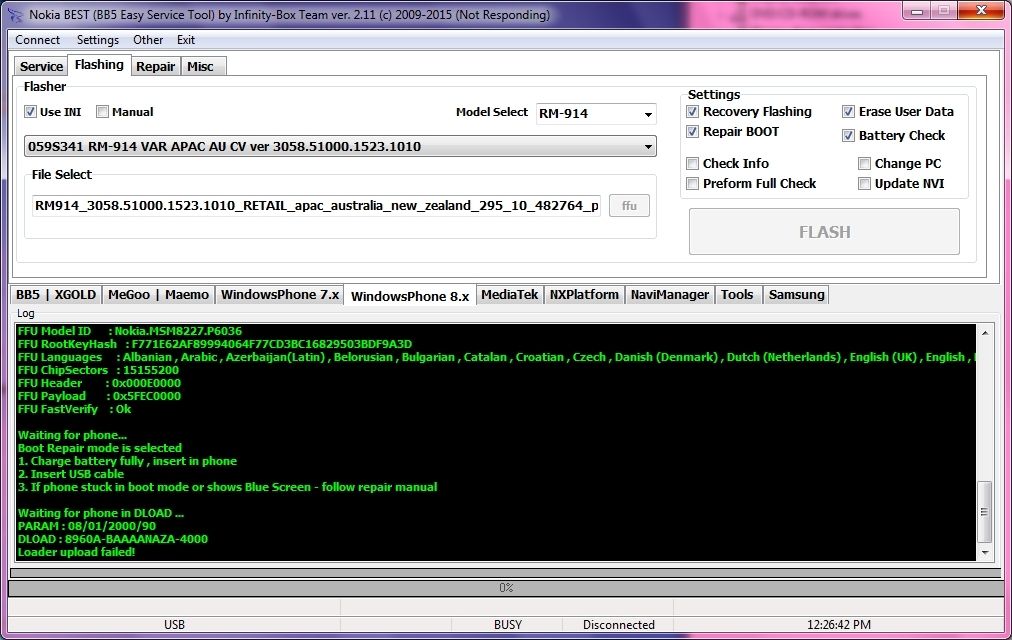Select the WindowsPhone 7.x tab
The image size is (1012, 640).
click(x=279, y=295)
